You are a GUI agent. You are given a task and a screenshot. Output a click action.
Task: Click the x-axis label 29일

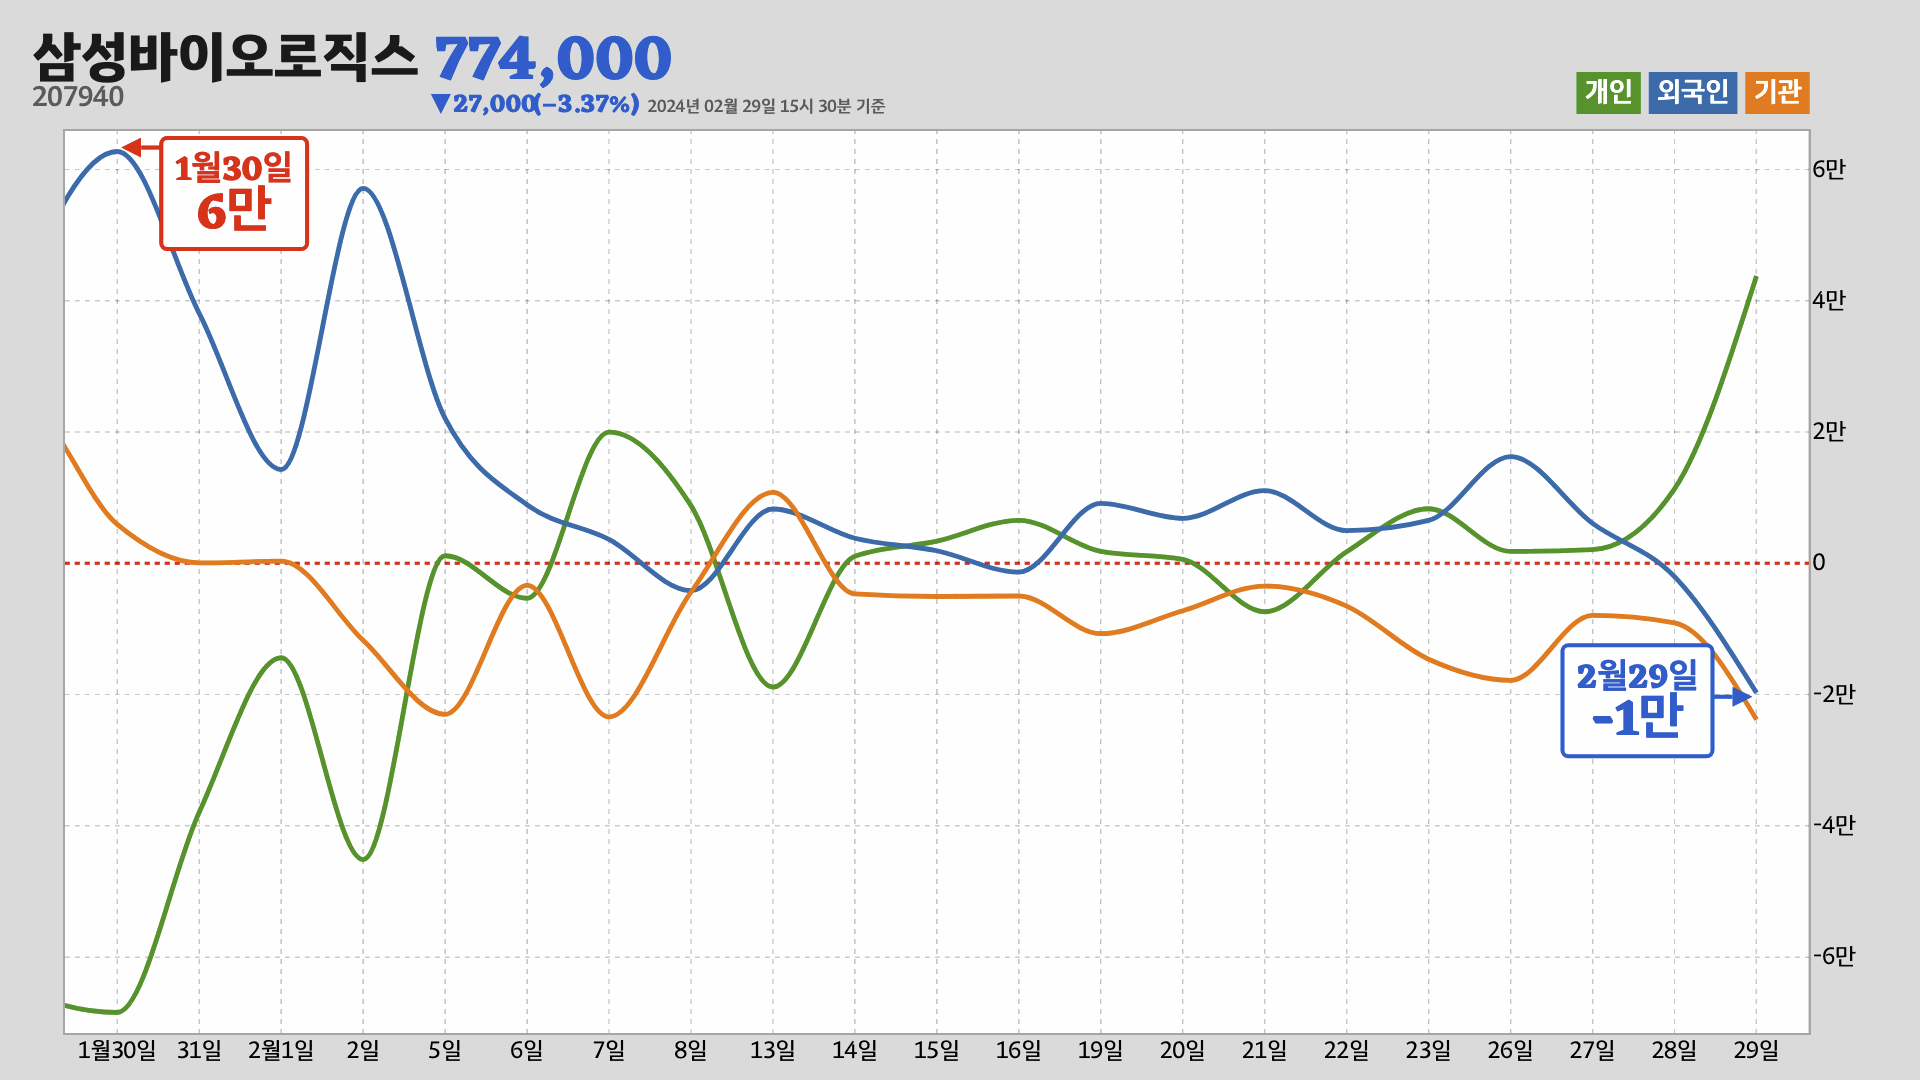[x=1757, y=1051]
